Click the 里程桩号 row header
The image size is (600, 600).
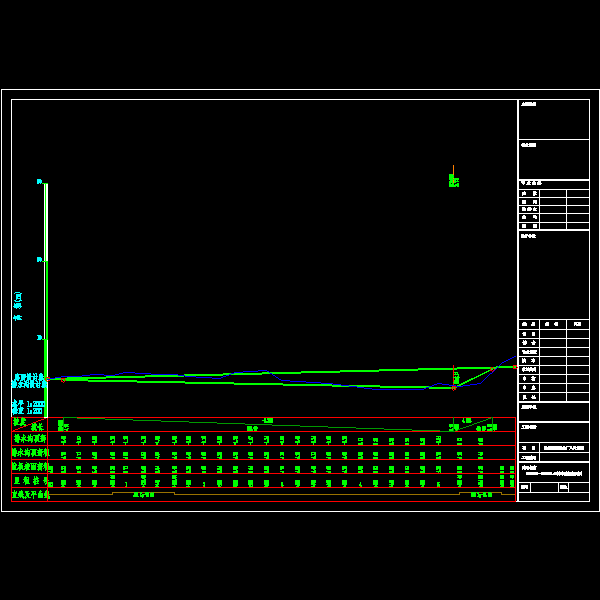(x=30, y=481)
